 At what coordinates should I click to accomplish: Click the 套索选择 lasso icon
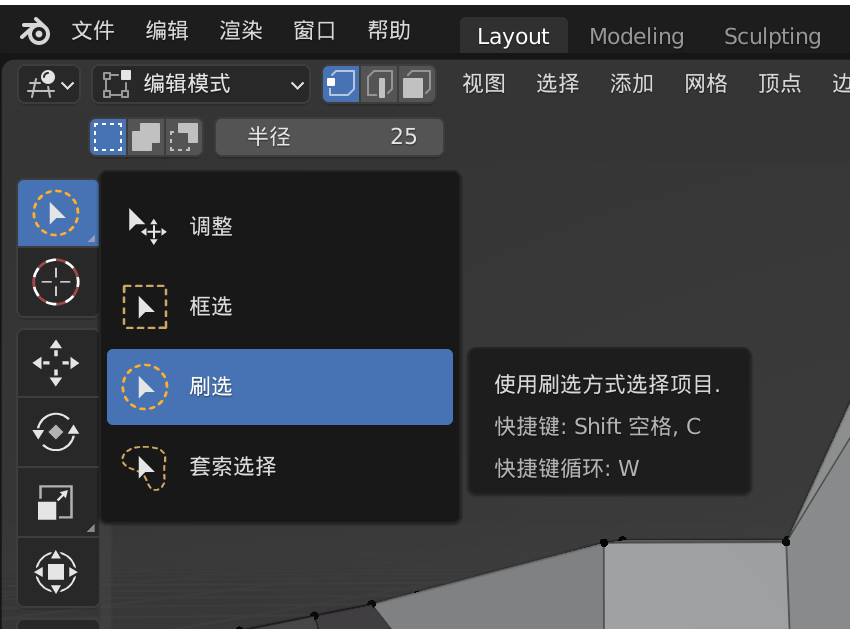(x=144, y=468)
